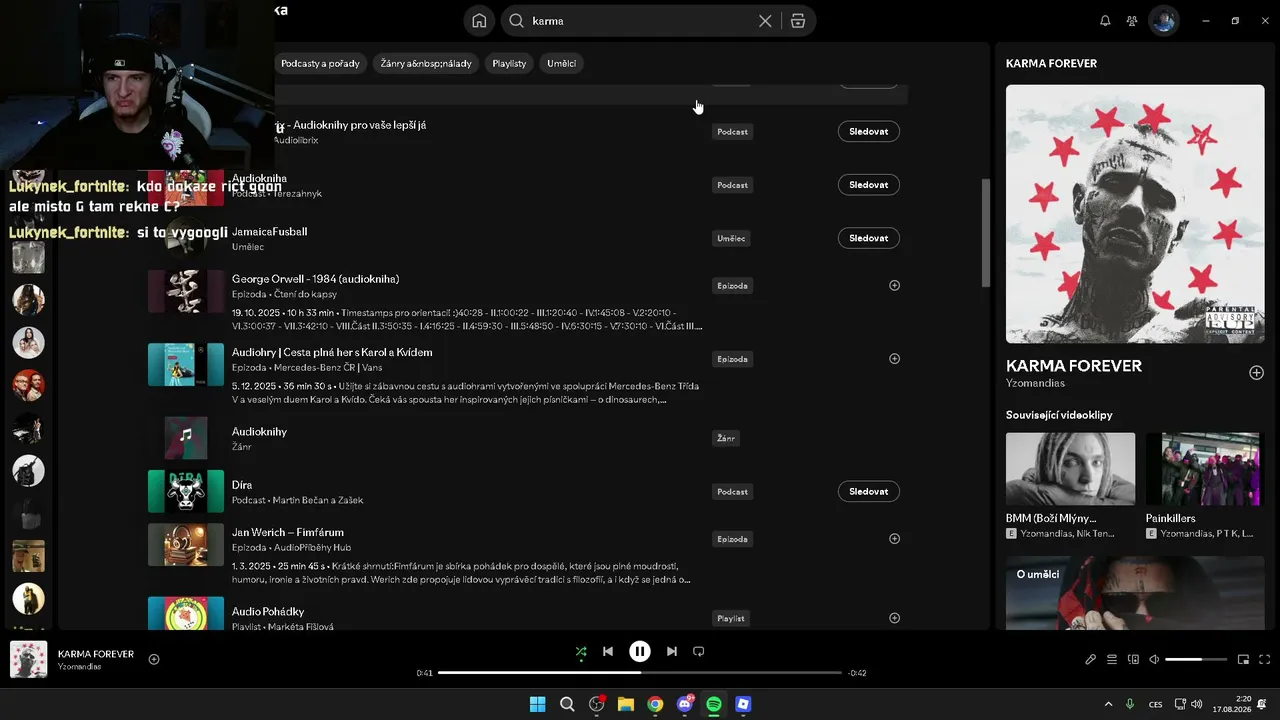
Task: Open the Díra podcast thumbnail
Action: point(186,491)
